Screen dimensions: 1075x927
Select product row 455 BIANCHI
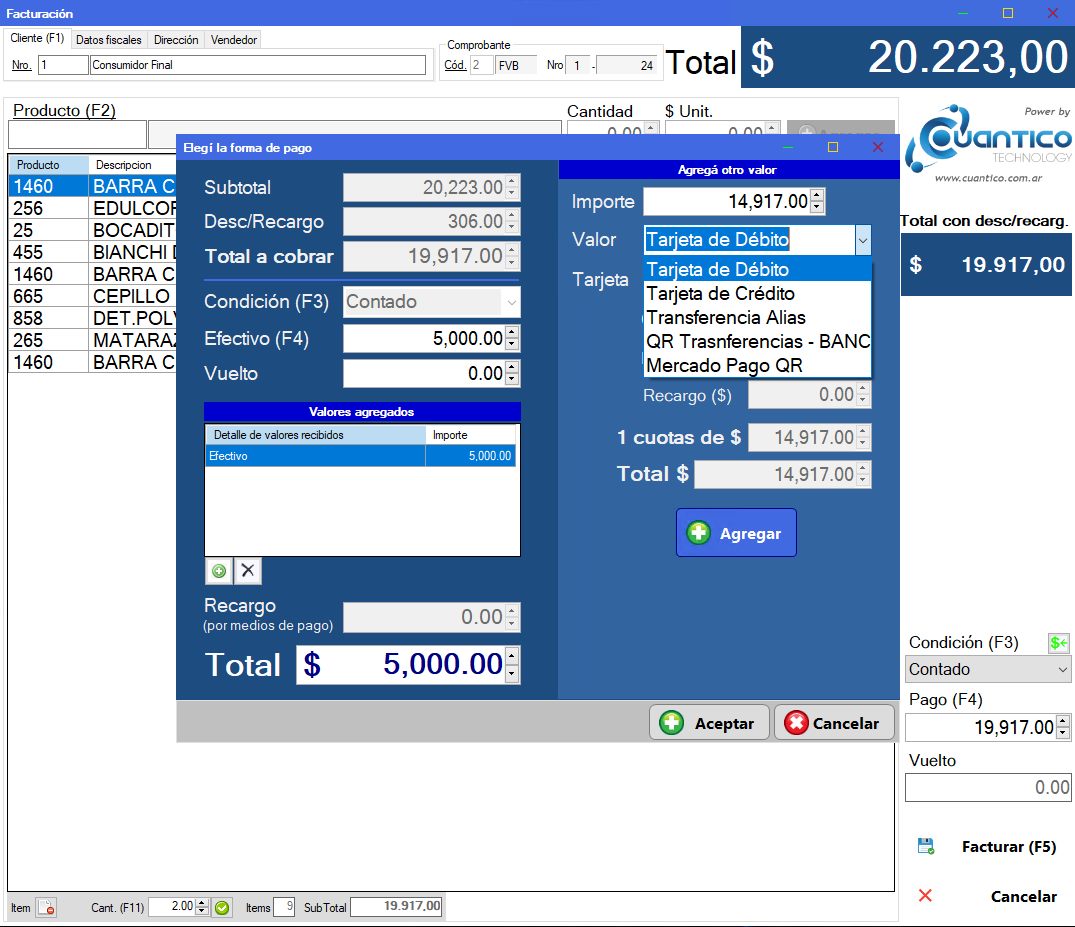pyautogui.click(x=93, y=252)
